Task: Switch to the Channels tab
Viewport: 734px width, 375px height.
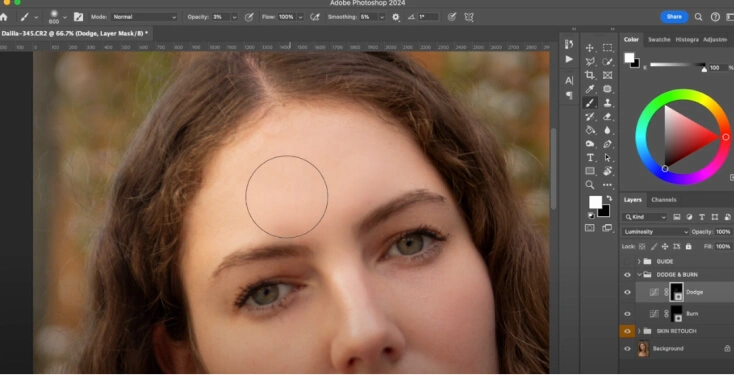Action: click(x=663, y=200)
